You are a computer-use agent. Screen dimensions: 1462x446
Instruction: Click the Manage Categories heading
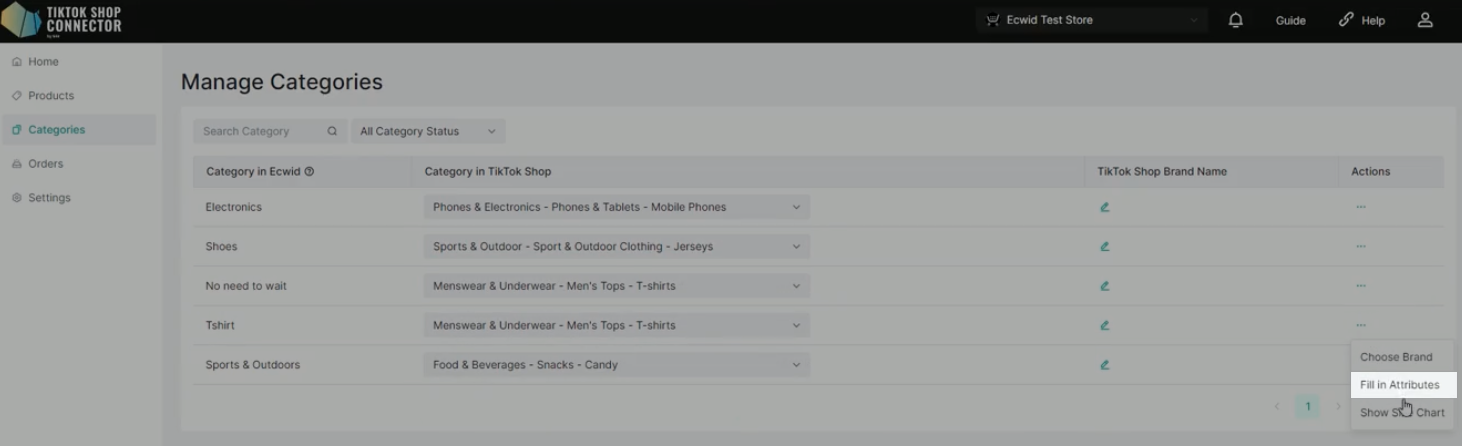click(x=282, y=82)
